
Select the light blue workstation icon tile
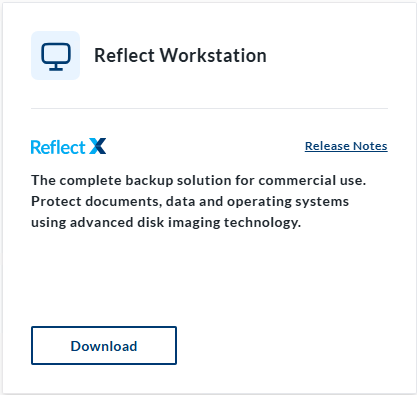(56, 56)
